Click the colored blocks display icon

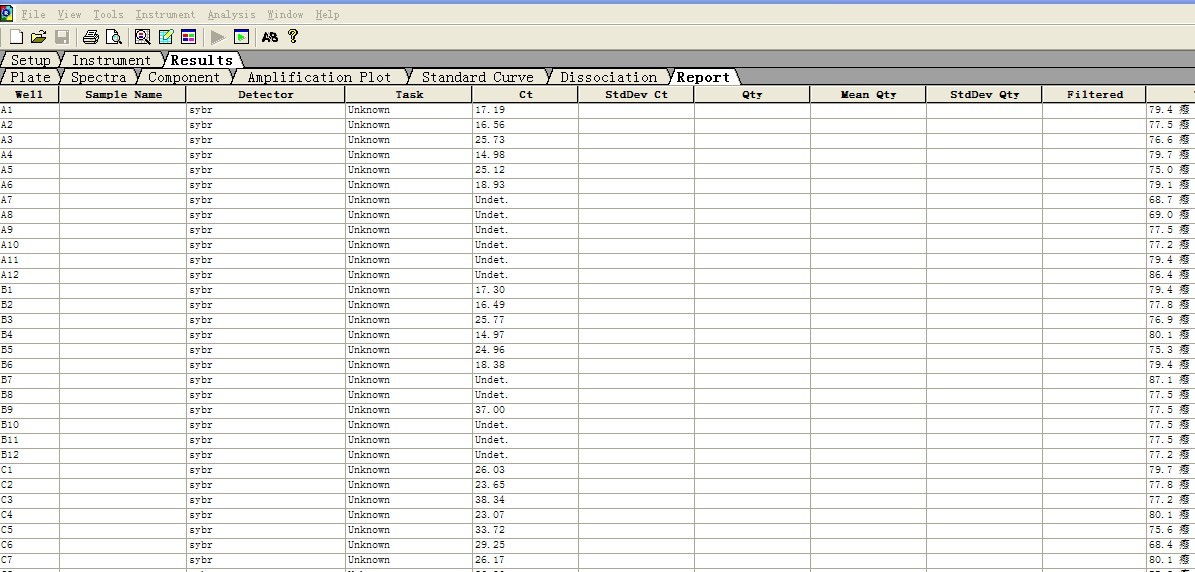(x=189, y=37)
